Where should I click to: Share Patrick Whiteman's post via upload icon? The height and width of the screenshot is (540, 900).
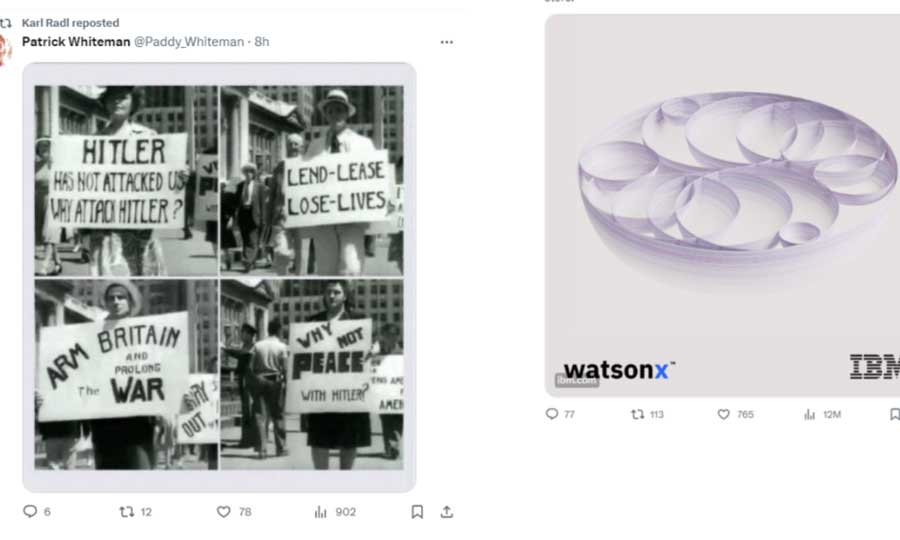(x=447, y=511)
